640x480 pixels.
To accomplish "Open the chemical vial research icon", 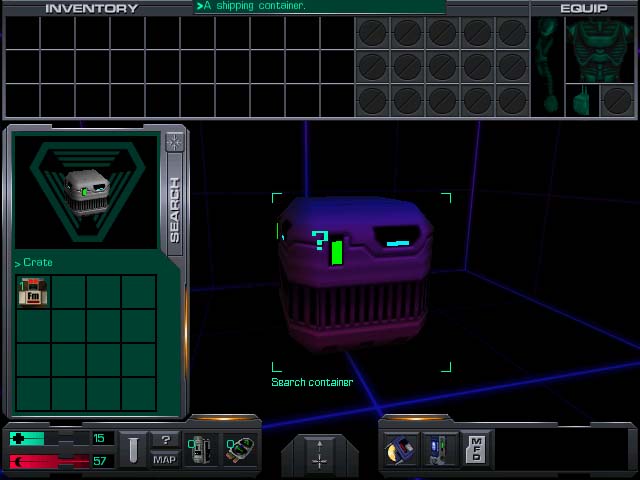I will (133, 449).
